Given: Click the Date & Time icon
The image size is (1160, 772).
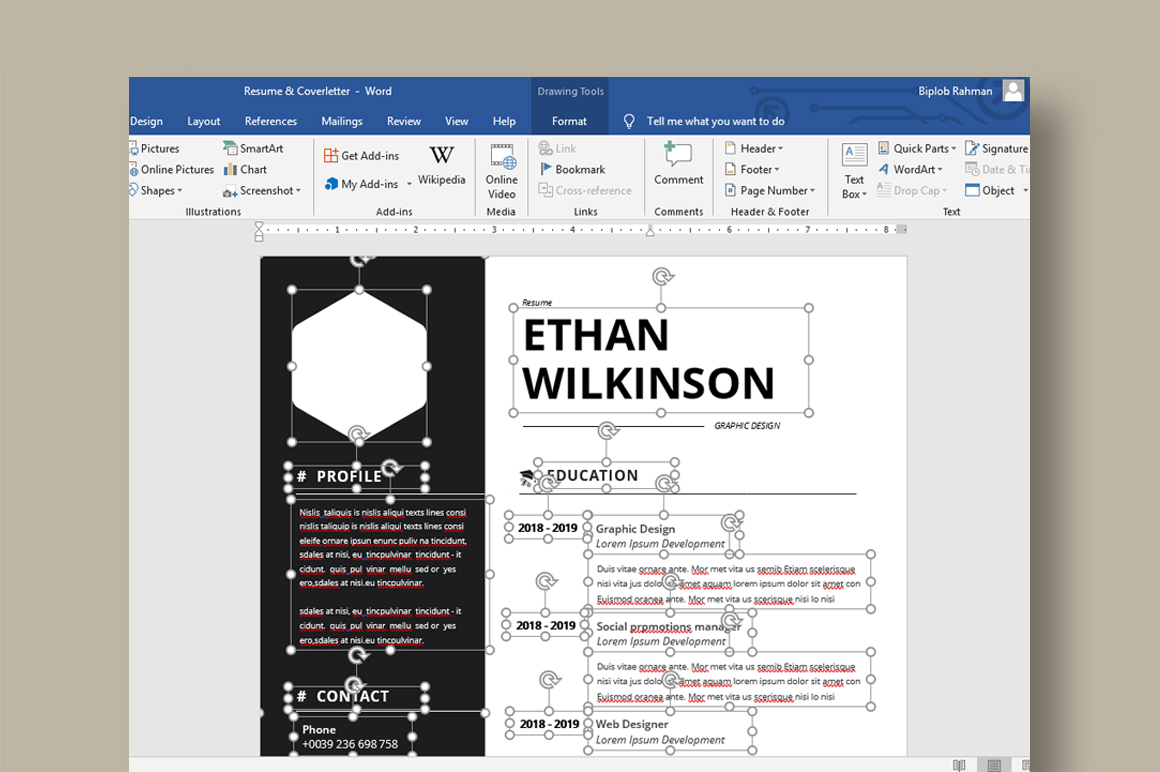Looking at the screenshot, I should click(972, 169).
